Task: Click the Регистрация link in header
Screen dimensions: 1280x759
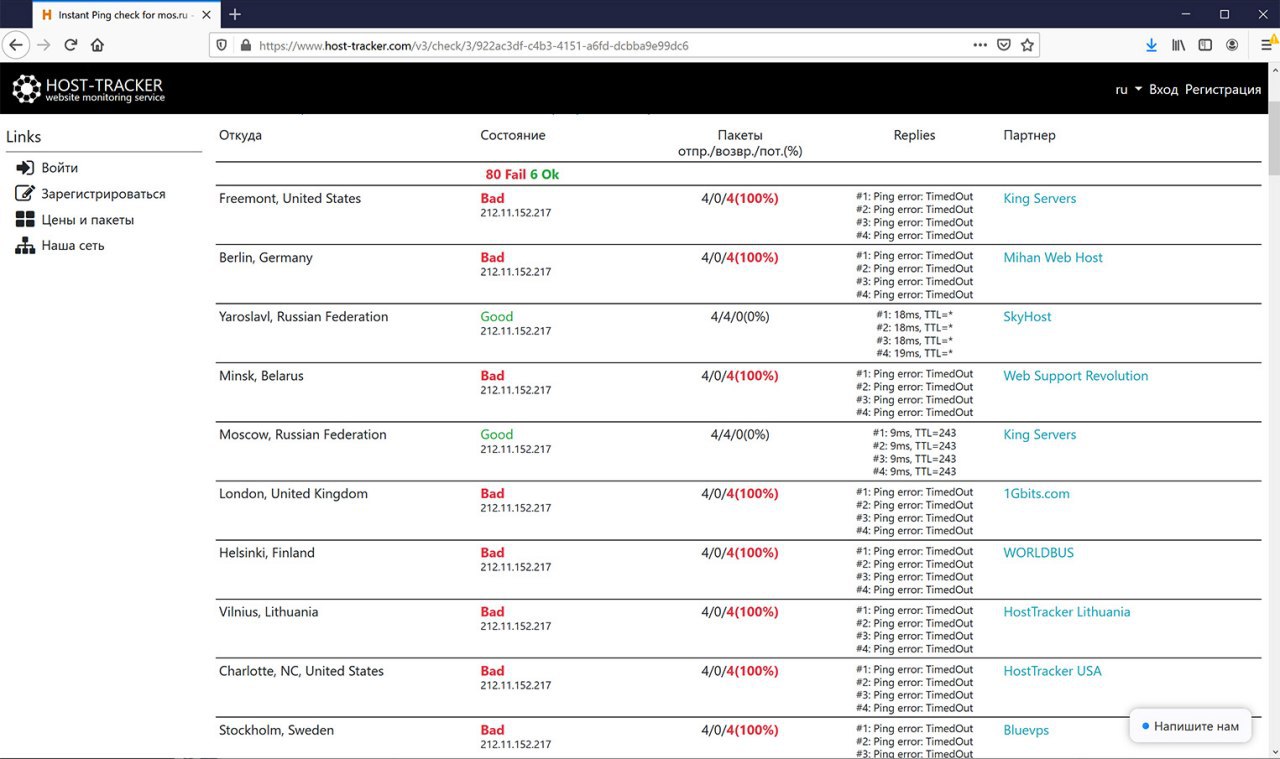Action: pyautogui.click(x=1223, y=89)
